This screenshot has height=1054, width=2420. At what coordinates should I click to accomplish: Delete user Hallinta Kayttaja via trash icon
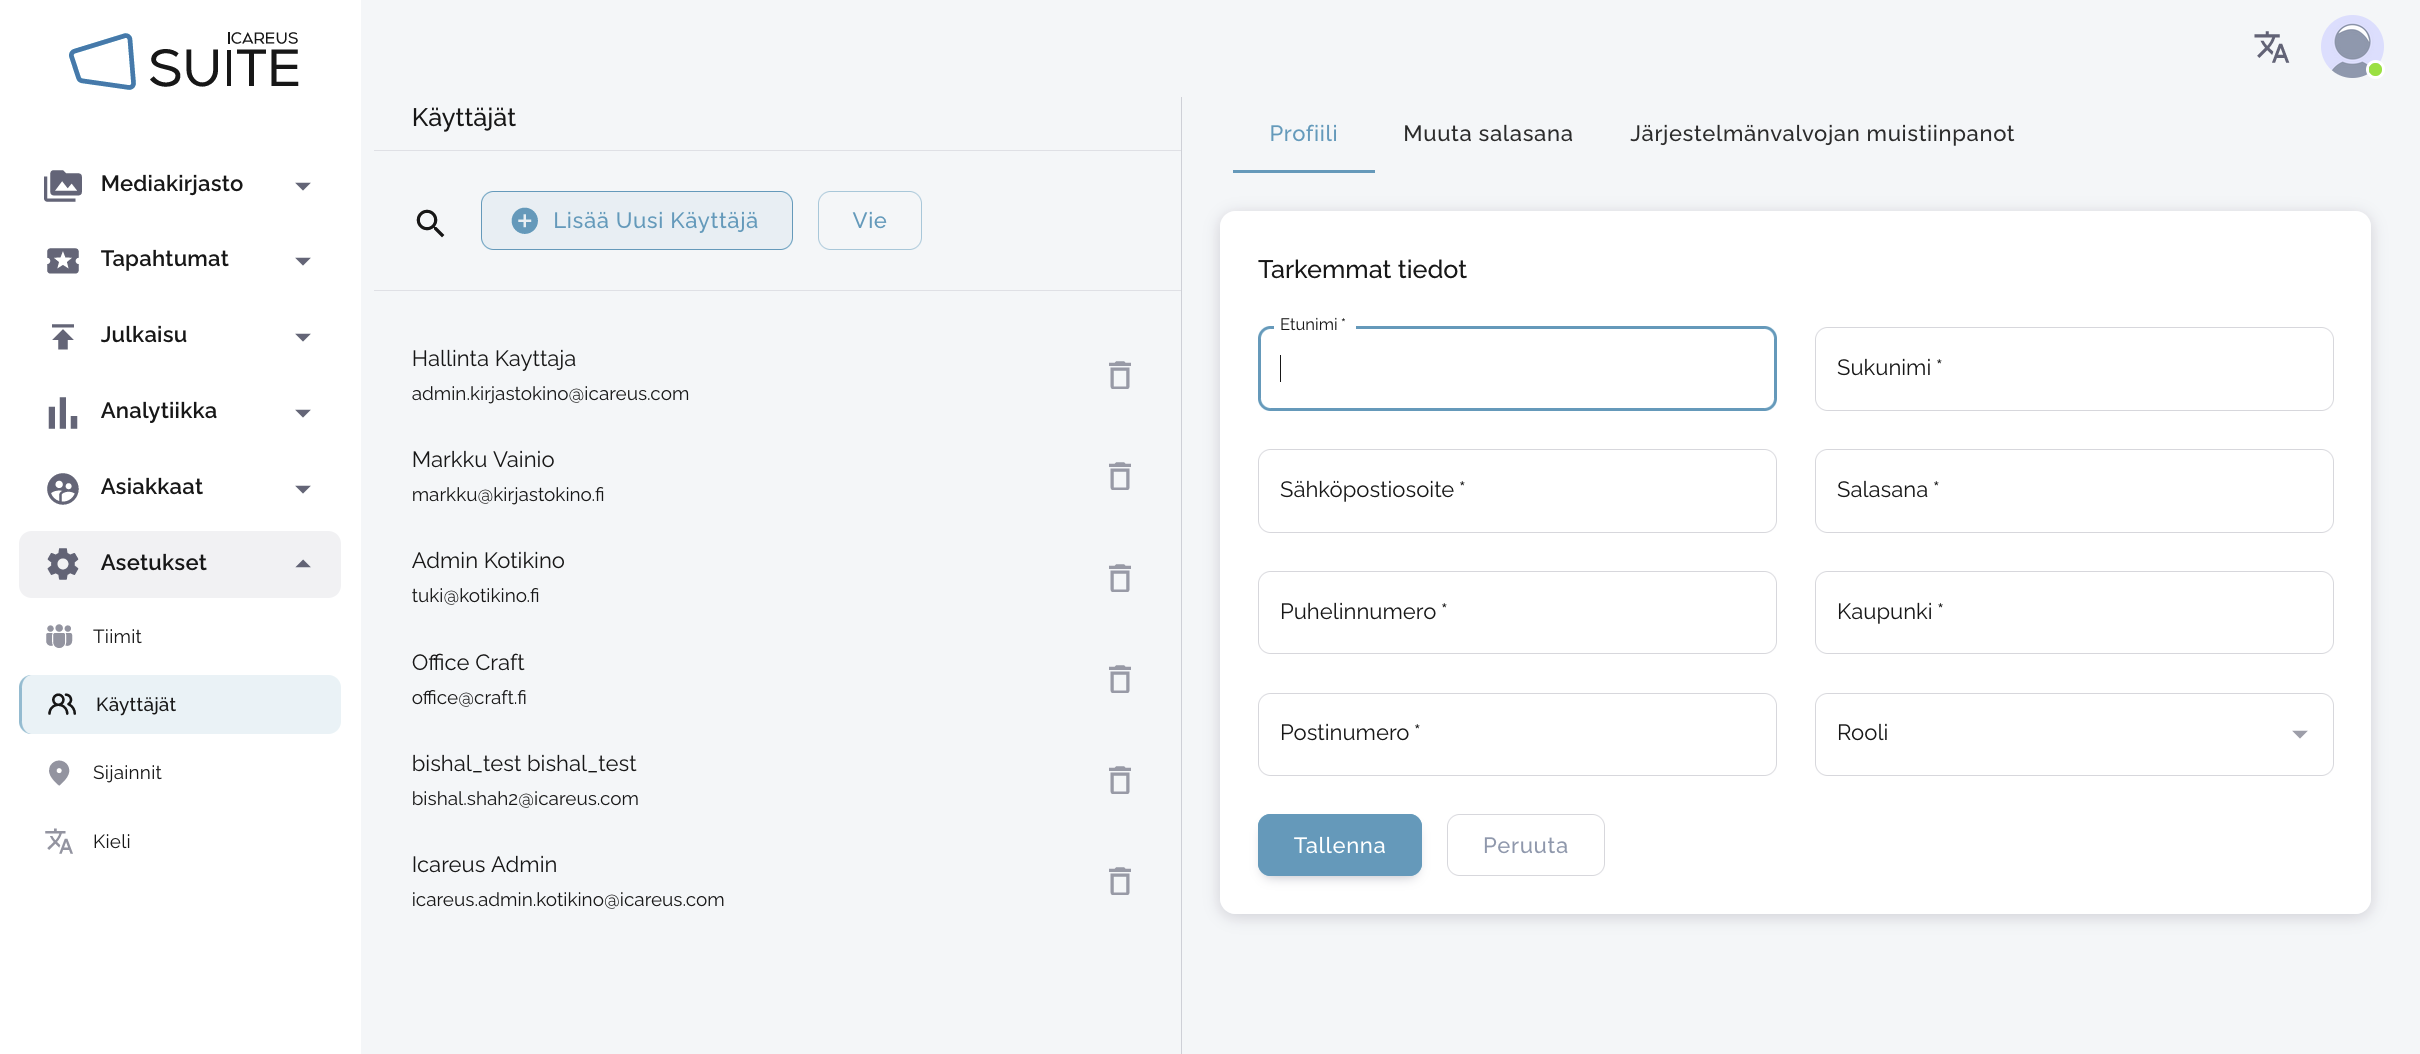(x=1119, y=376)
